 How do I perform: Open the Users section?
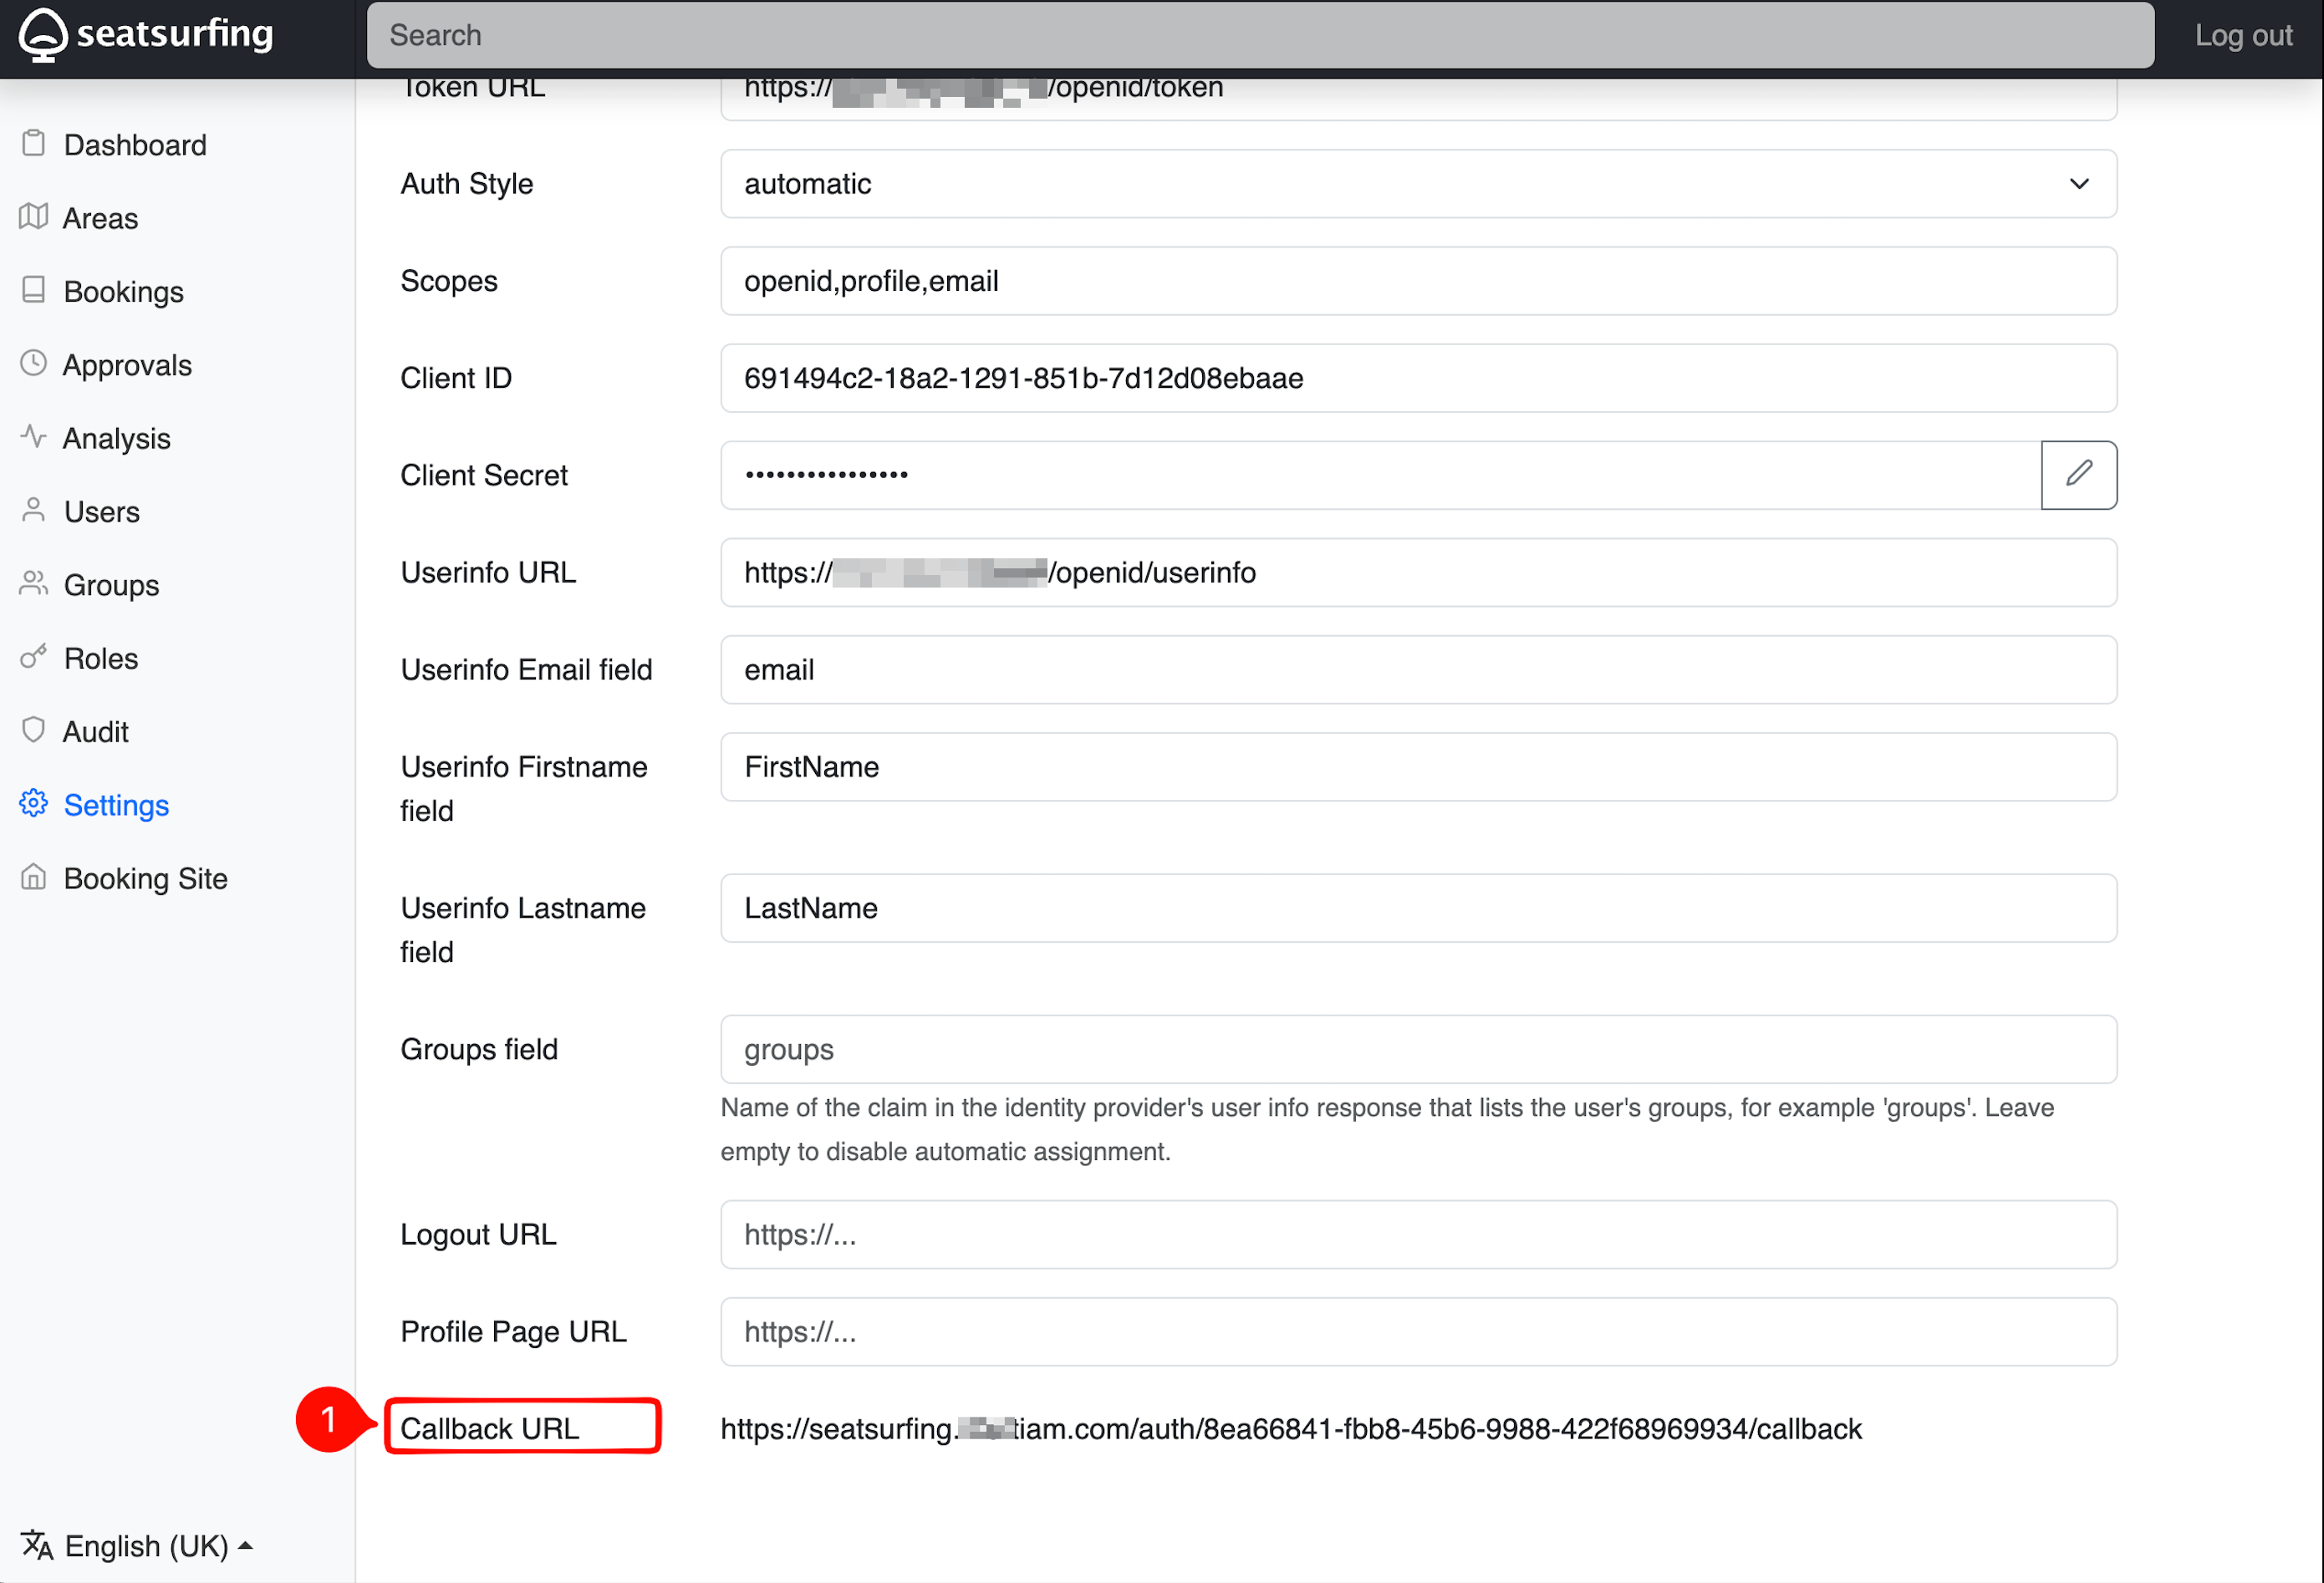102,512
